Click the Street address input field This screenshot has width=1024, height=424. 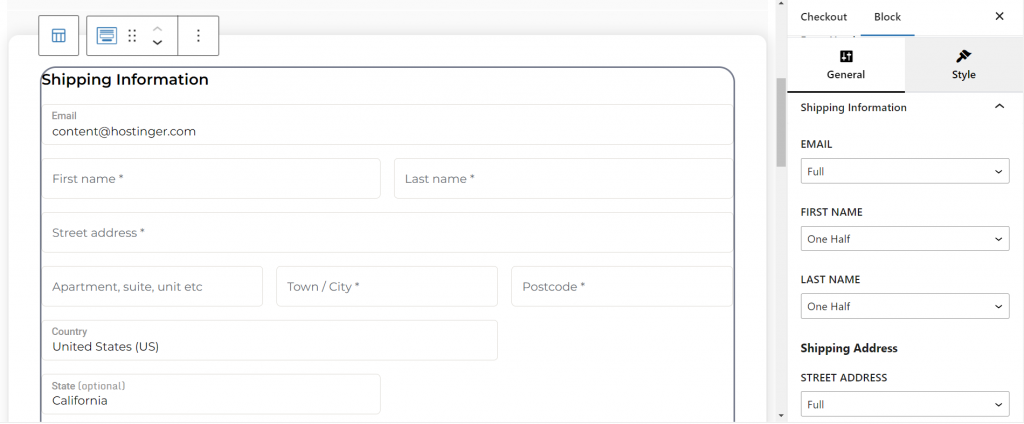[x=387, y=233]
